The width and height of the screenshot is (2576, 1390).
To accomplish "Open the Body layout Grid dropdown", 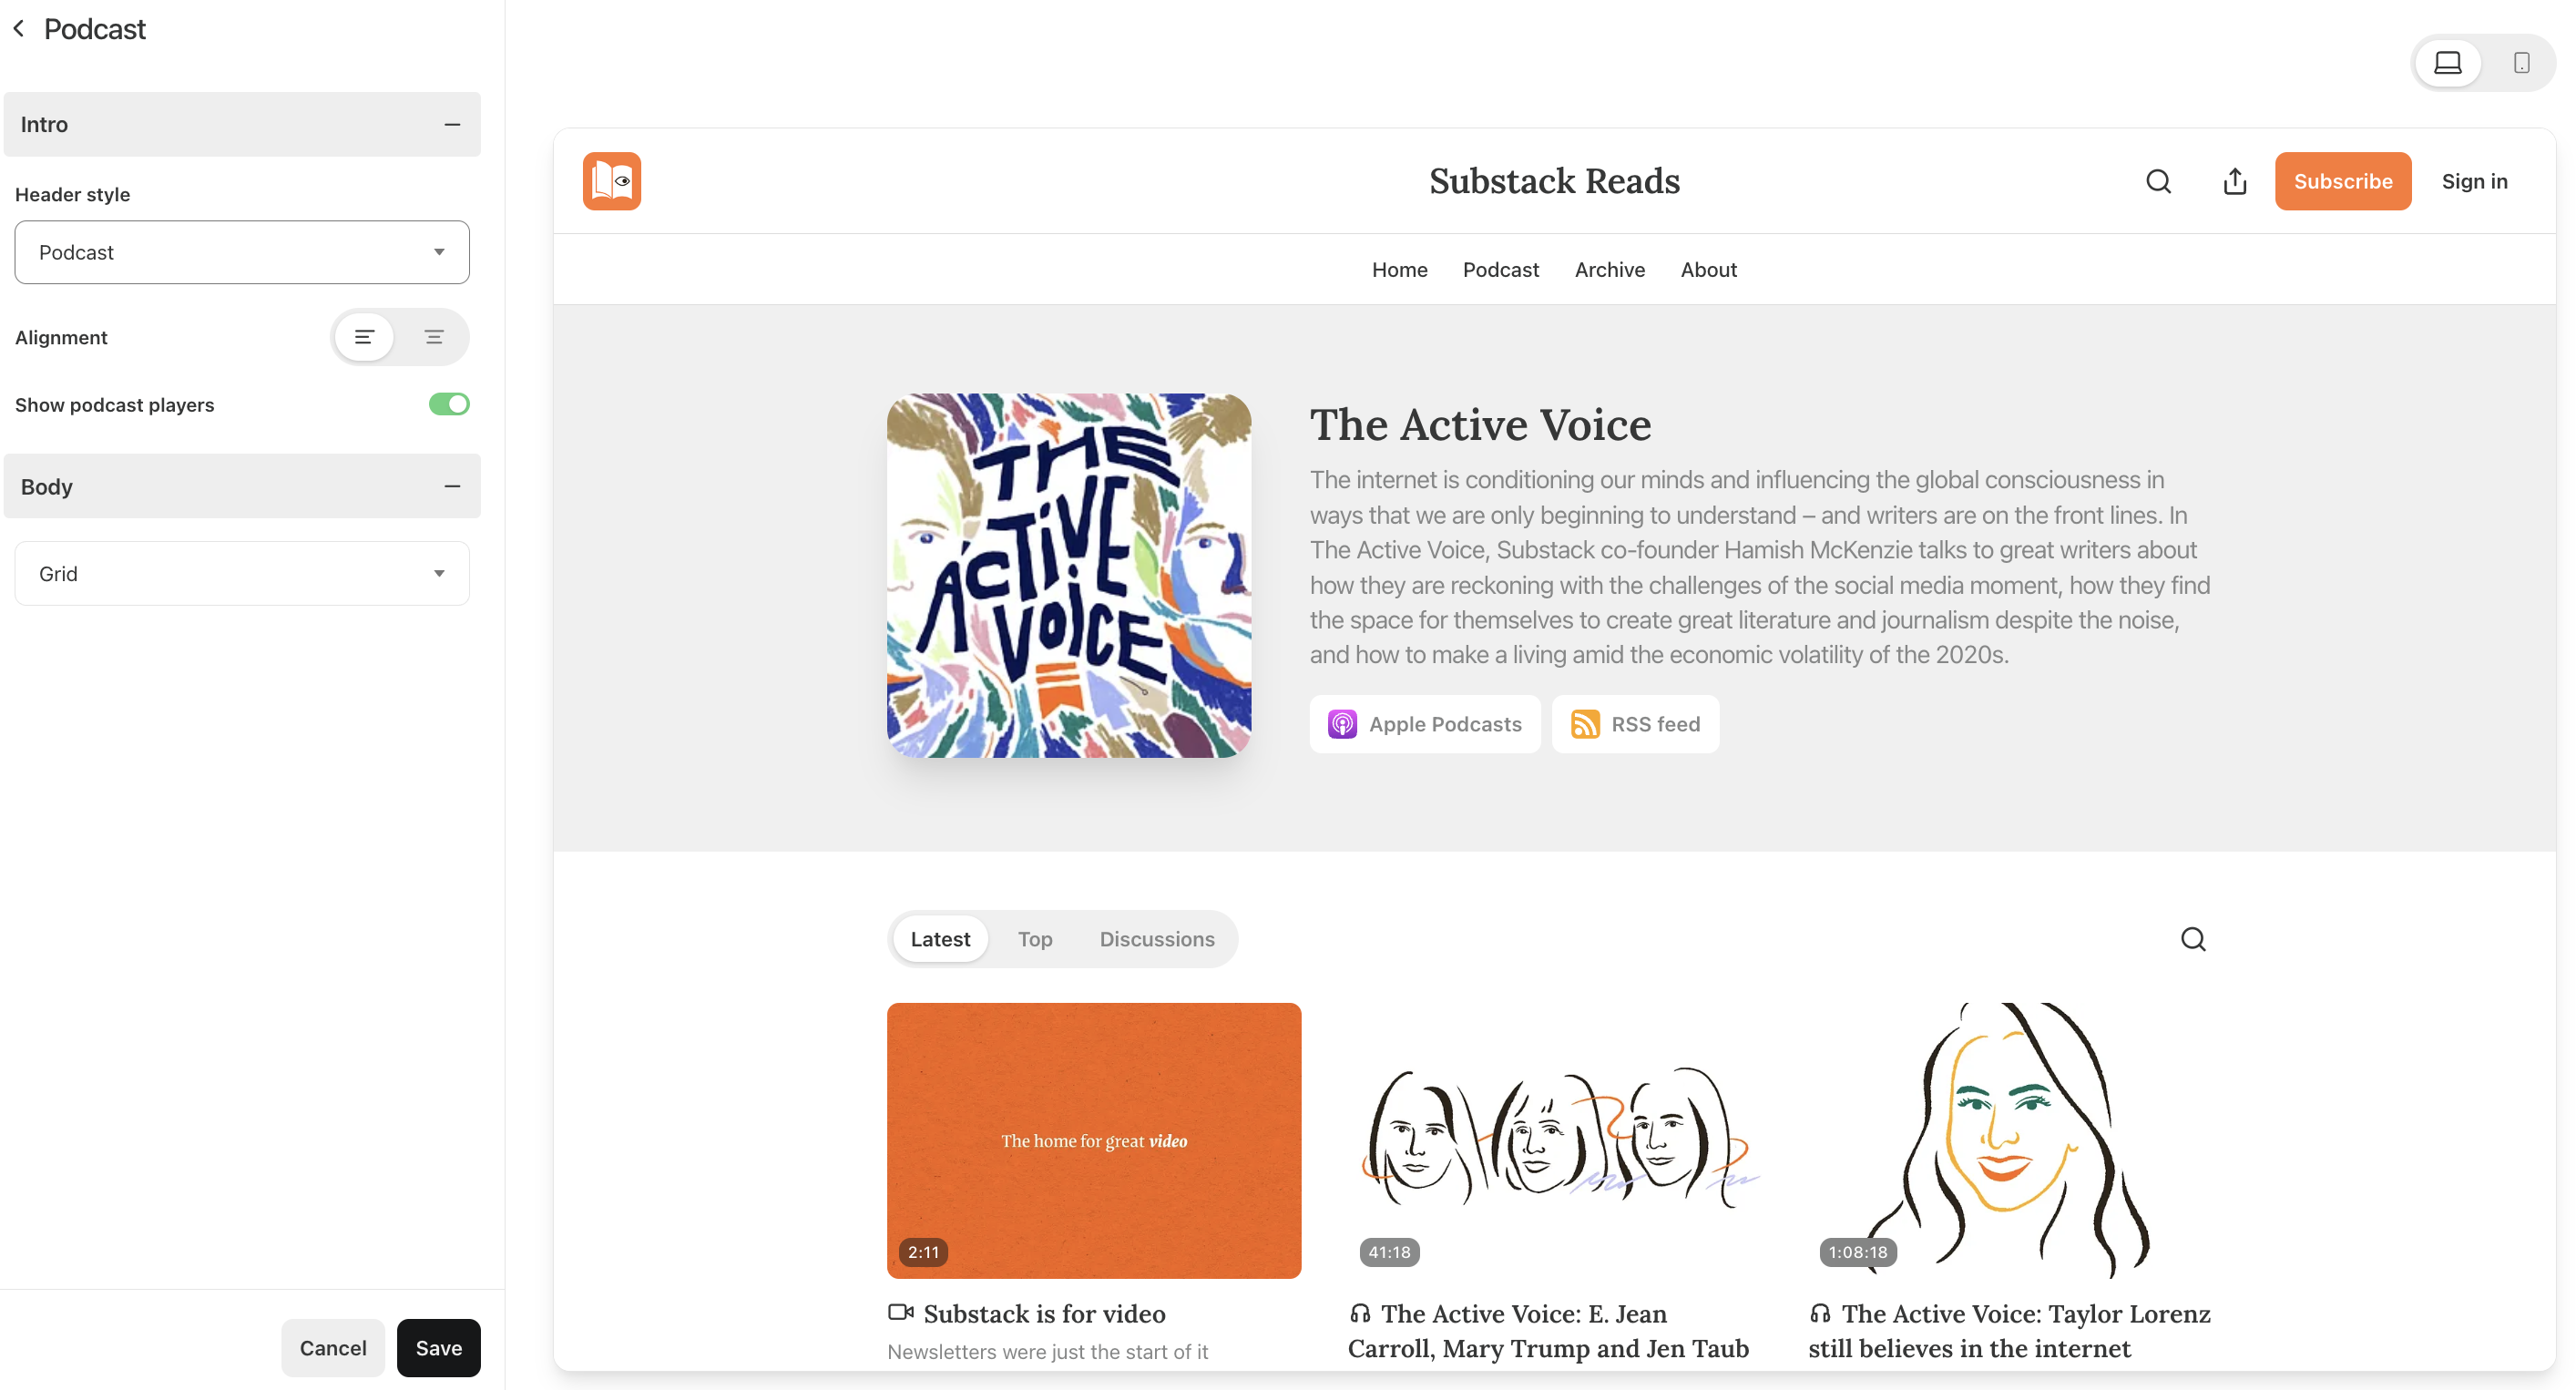I will [x=241, y=572].
